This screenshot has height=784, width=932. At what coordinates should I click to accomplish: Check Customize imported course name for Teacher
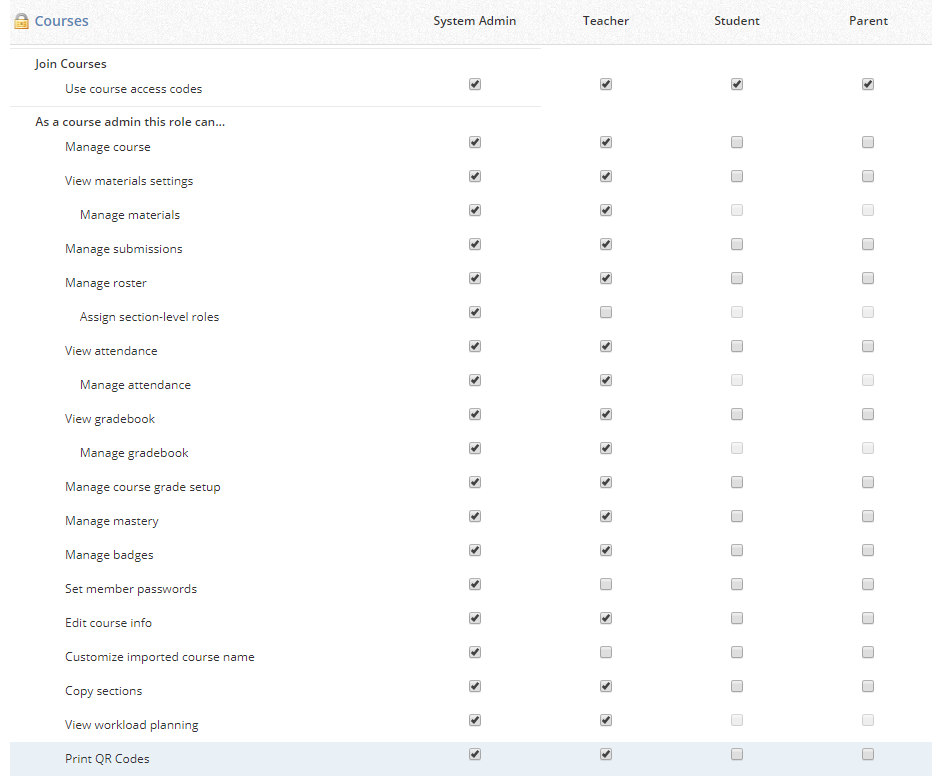(606, 653)
